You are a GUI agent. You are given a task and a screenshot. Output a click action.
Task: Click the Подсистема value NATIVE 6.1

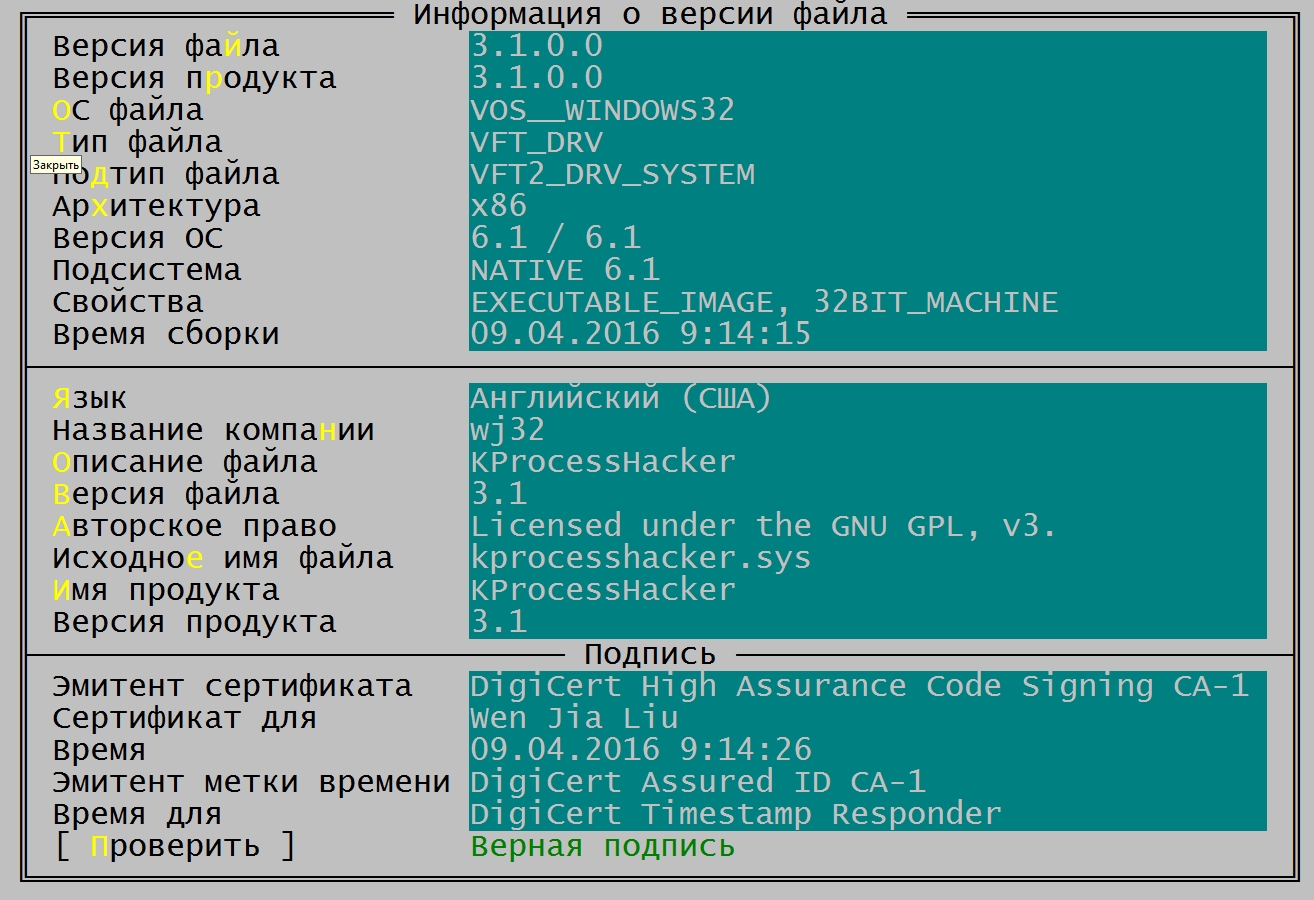(868, 270)
